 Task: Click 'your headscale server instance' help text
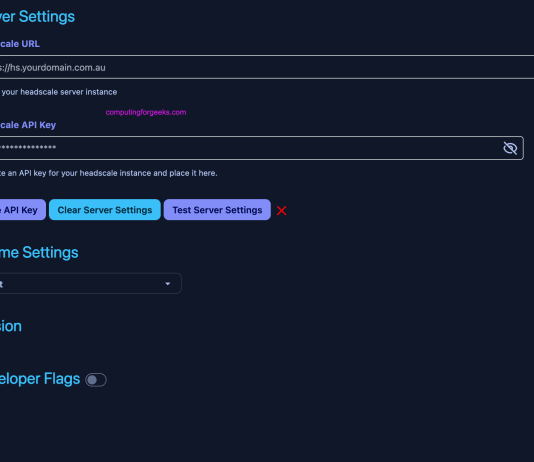pos(59,92)
